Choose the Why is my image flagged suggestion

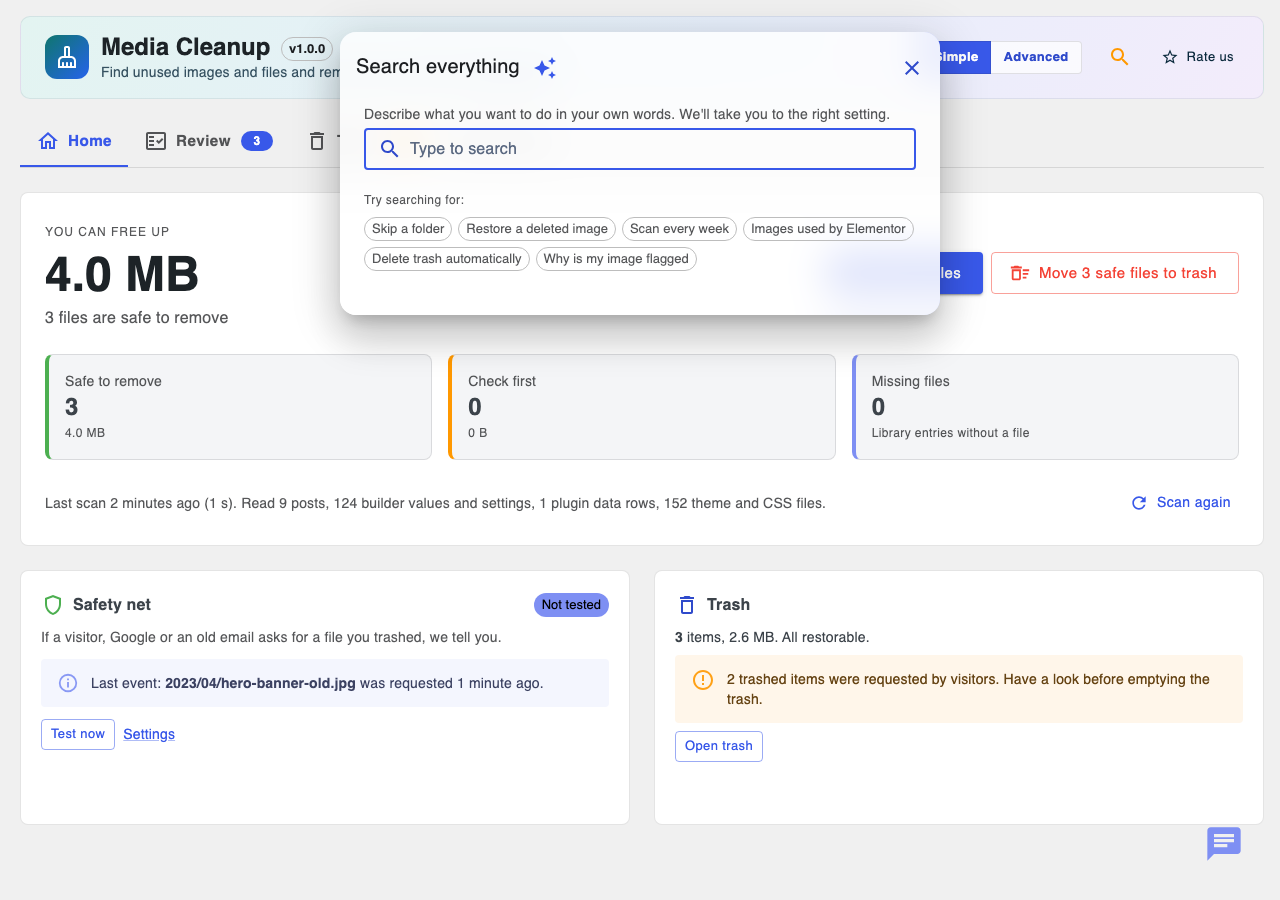(x=616, y=259)
